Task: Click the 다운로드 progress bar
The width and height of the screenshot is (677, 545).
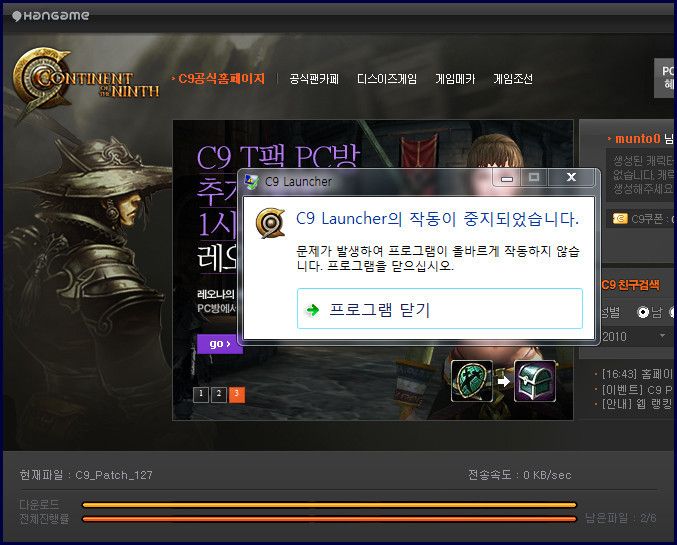Action: click(329, 504)
